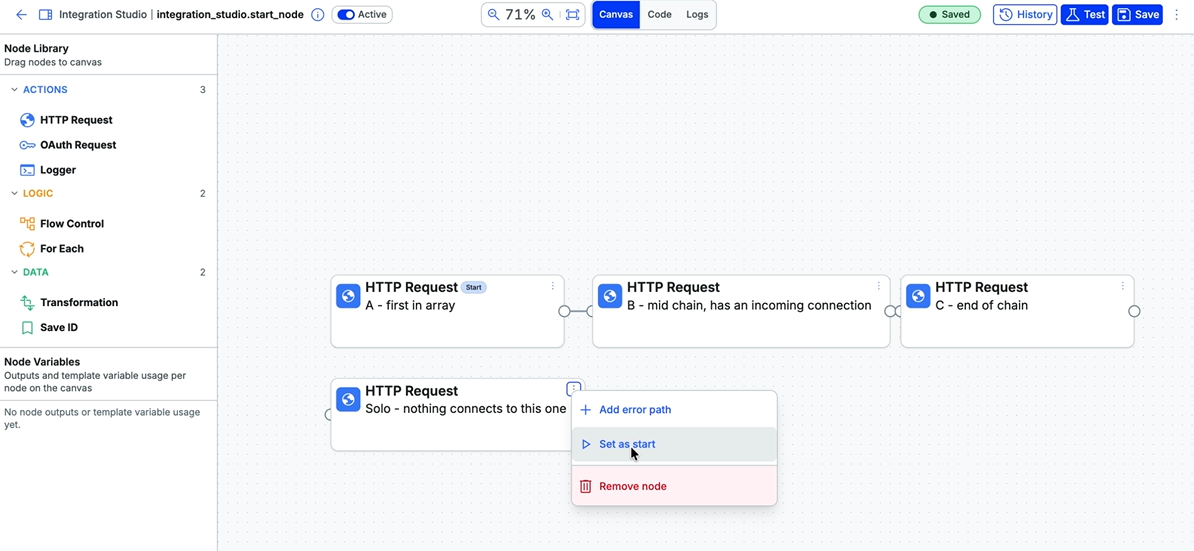
Task: Open the top-right kebab menu
Action: (1176, 14)
